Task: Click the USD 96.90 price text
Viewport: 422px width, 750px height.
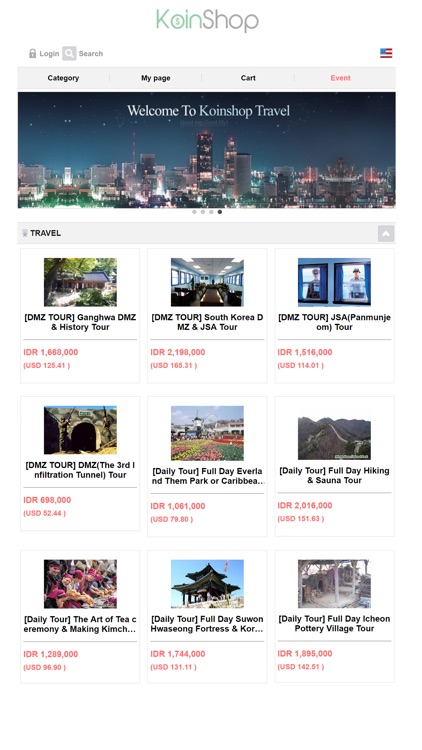Action: tap(44, 667)
